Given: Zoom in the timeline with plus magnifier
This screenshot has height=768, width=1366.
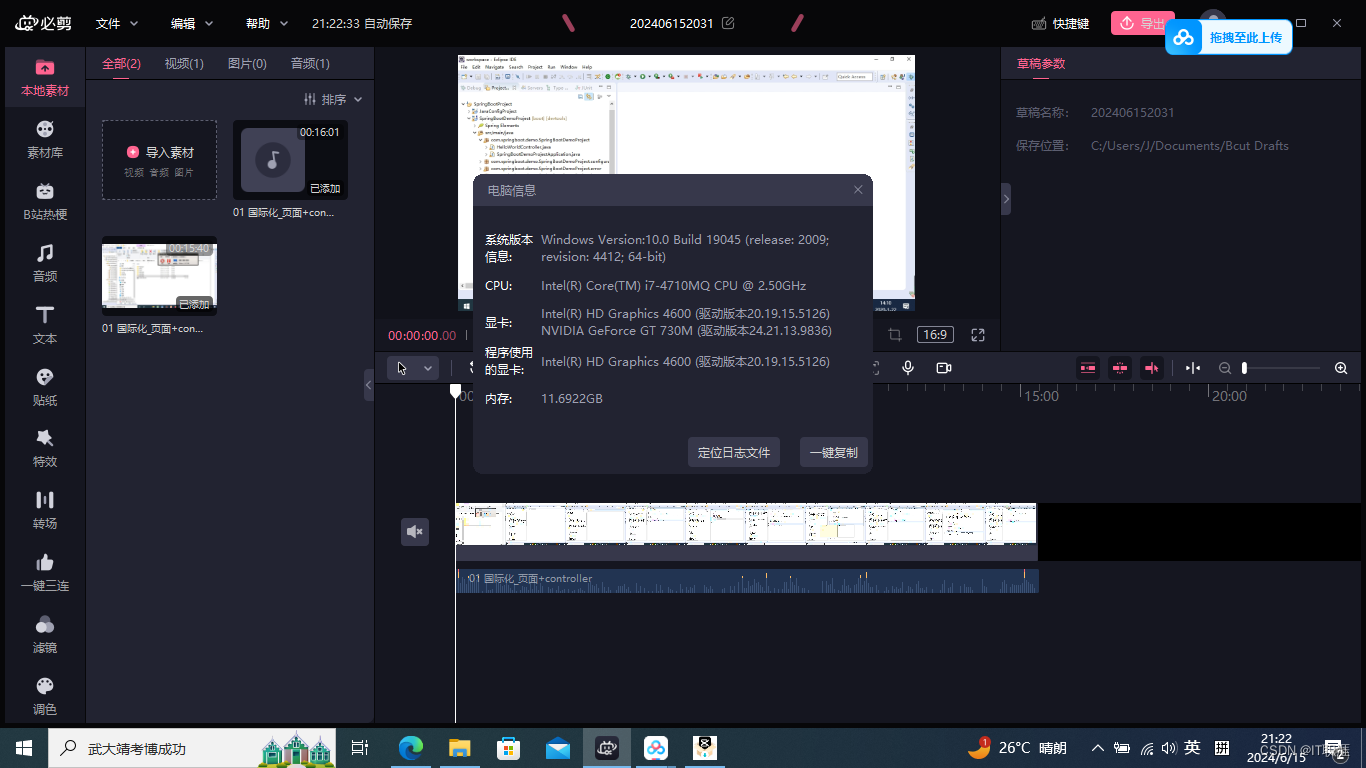Looking at the screenshot, I should (x=1341, y=368).
